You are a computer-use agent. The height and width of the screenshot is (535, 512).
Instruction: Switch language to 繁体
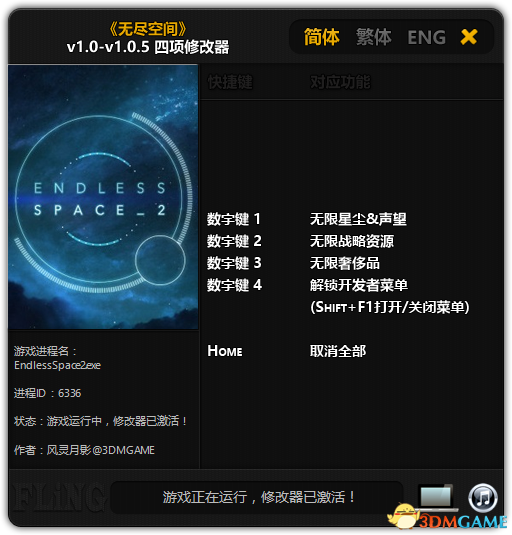tap(374, 37)
